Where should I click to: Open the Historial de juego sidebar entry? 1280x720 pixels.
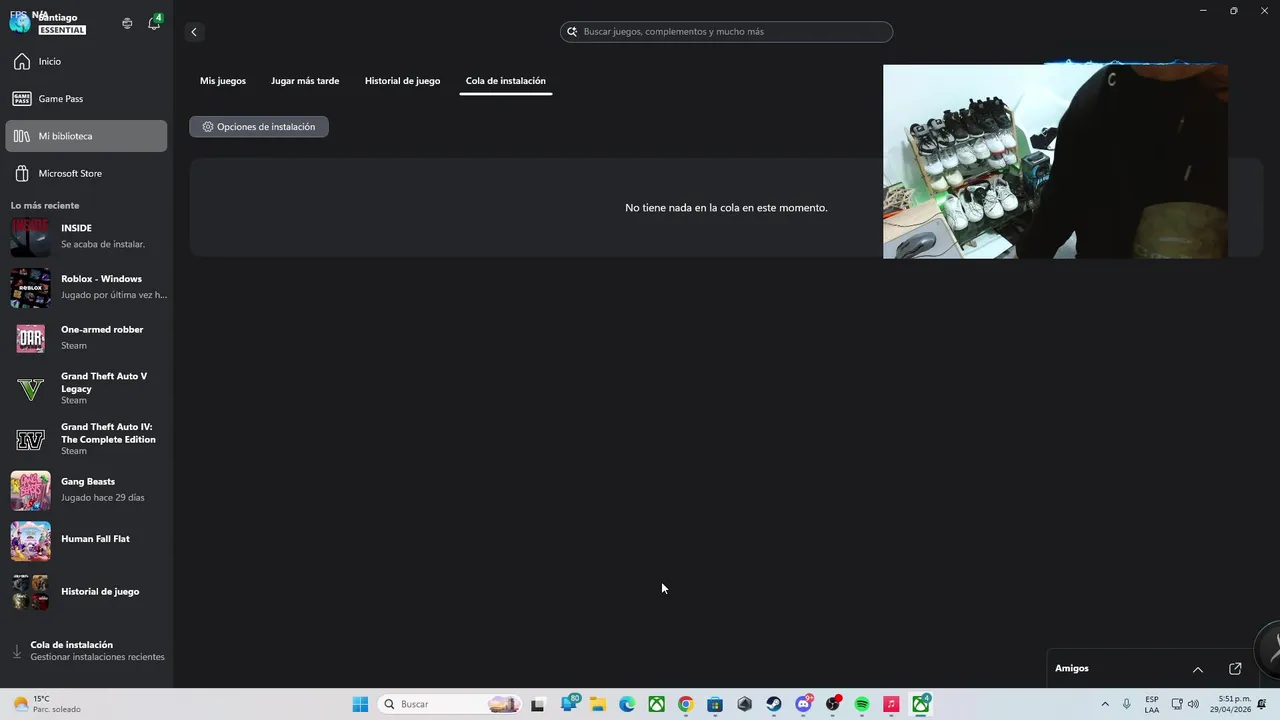tap(86, 592)
